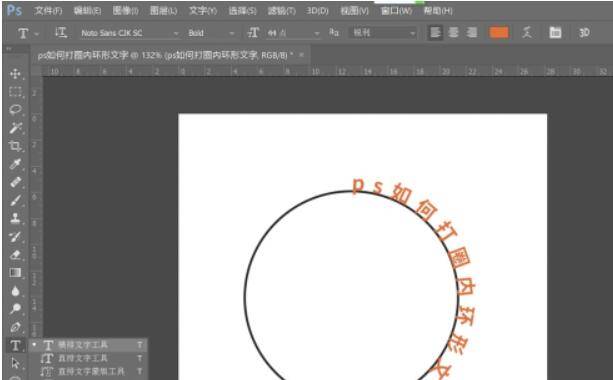
Task: Select the Move tool
Action: coord(15,73)
